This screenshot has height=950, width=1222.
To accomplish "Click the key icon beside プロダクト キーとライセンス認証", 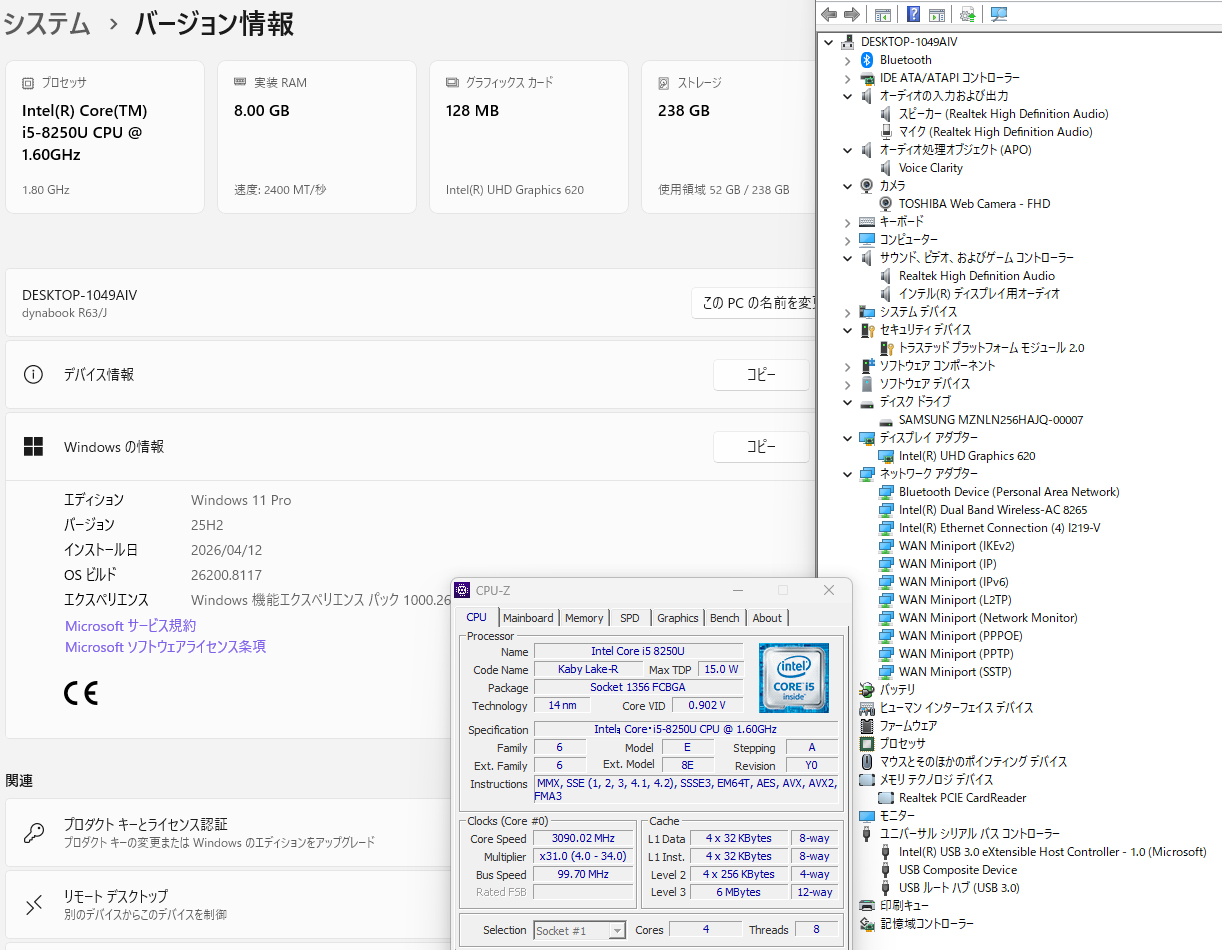I will (34, 833).
